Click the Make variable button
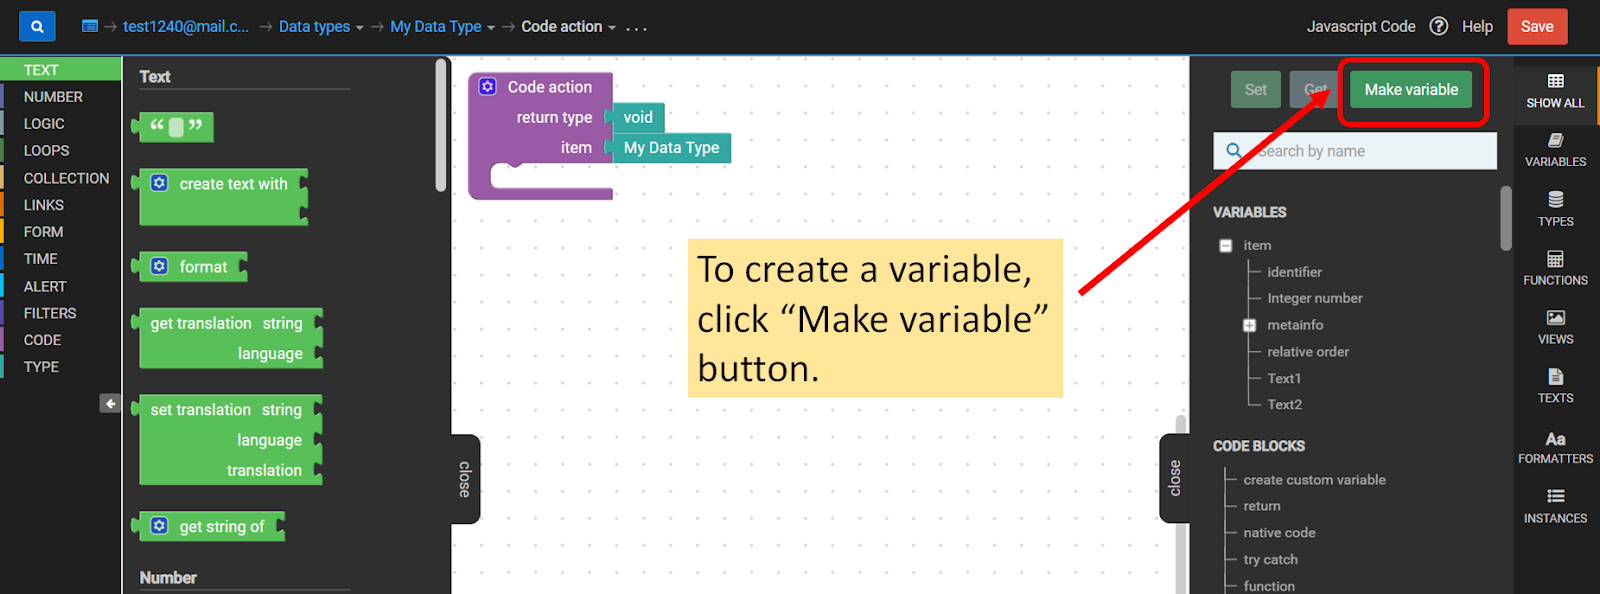The width and height of the screenshot is (1600, 594). tap(1411, 90)
